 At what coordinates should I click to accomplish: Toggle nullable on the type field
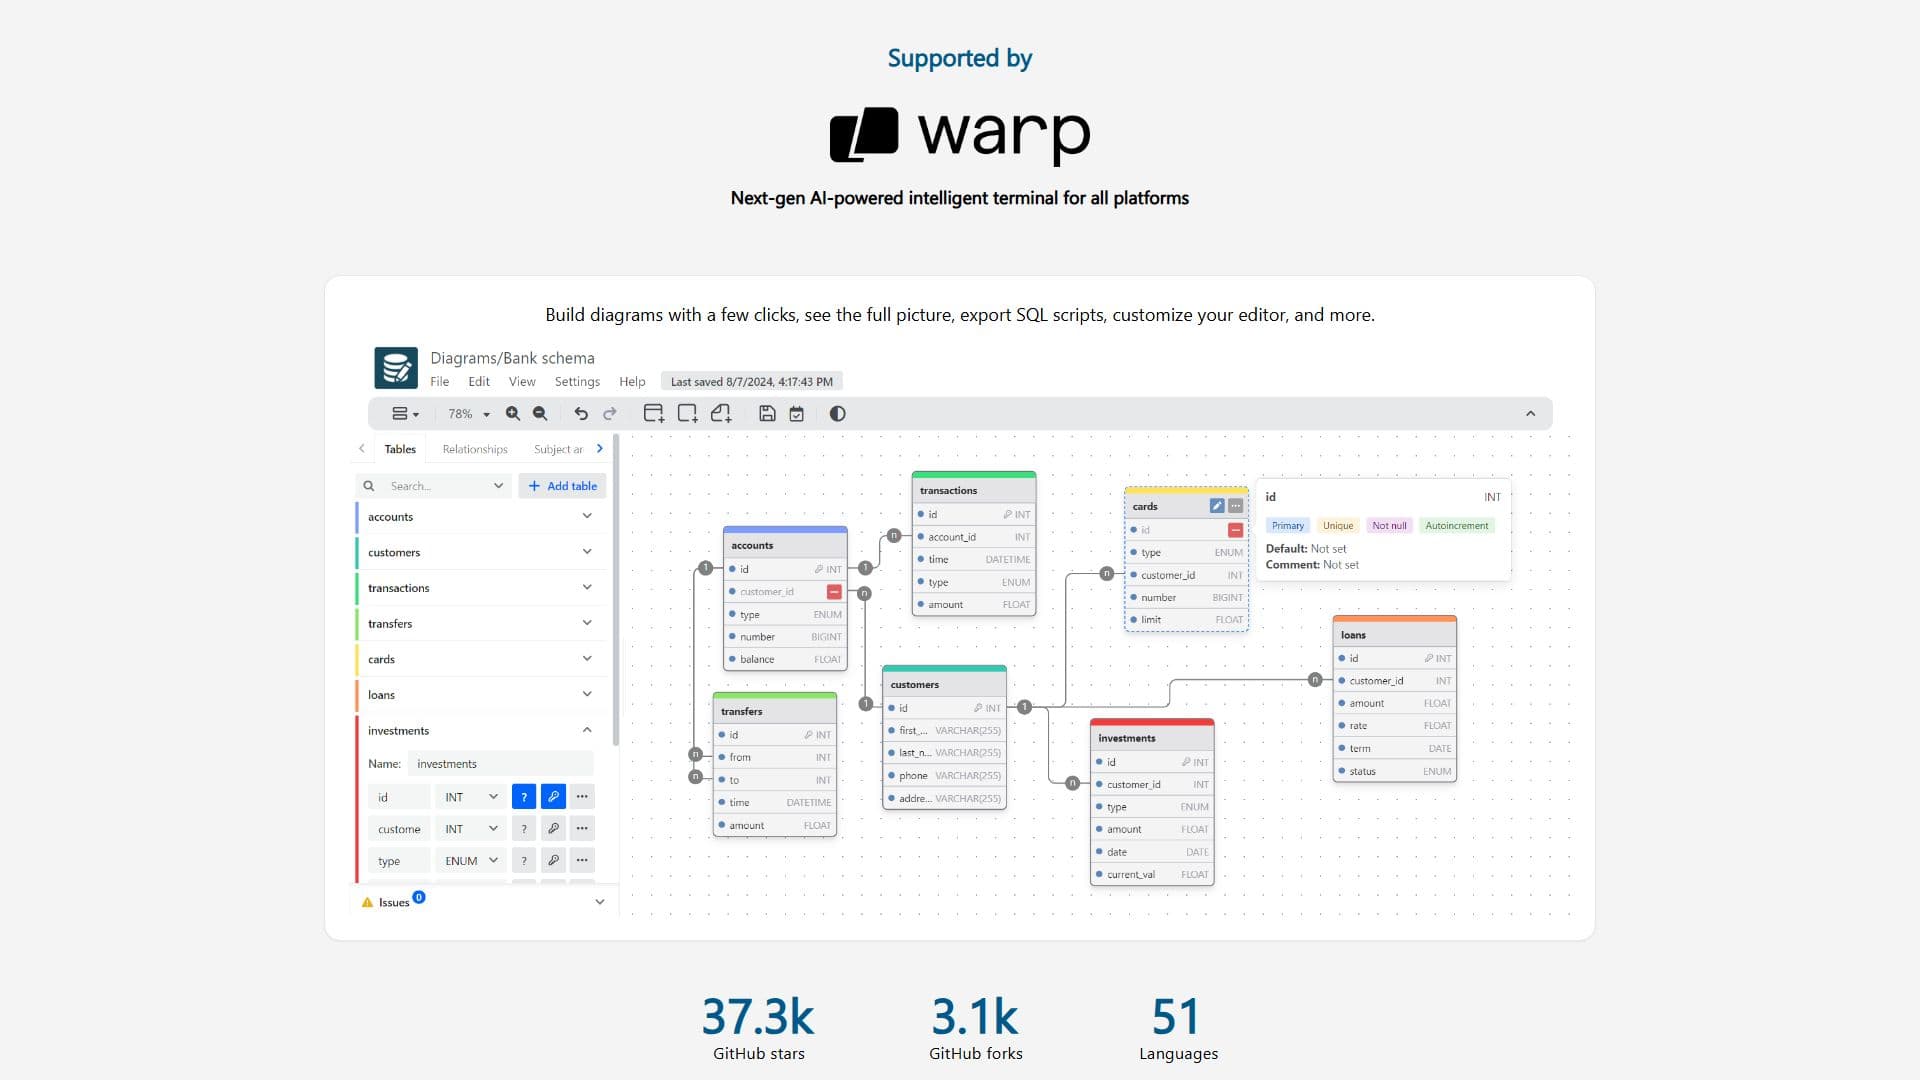524,861
